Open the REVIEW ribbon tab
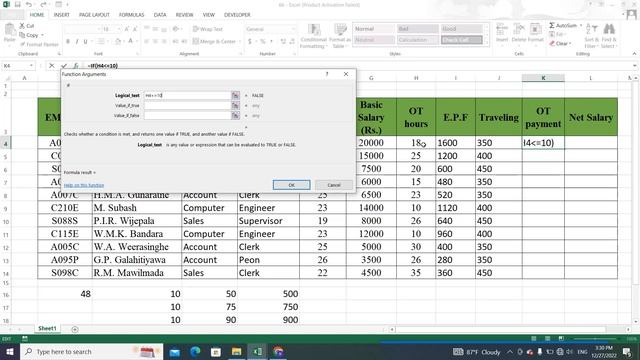640x360 pixels. [184, 15]
